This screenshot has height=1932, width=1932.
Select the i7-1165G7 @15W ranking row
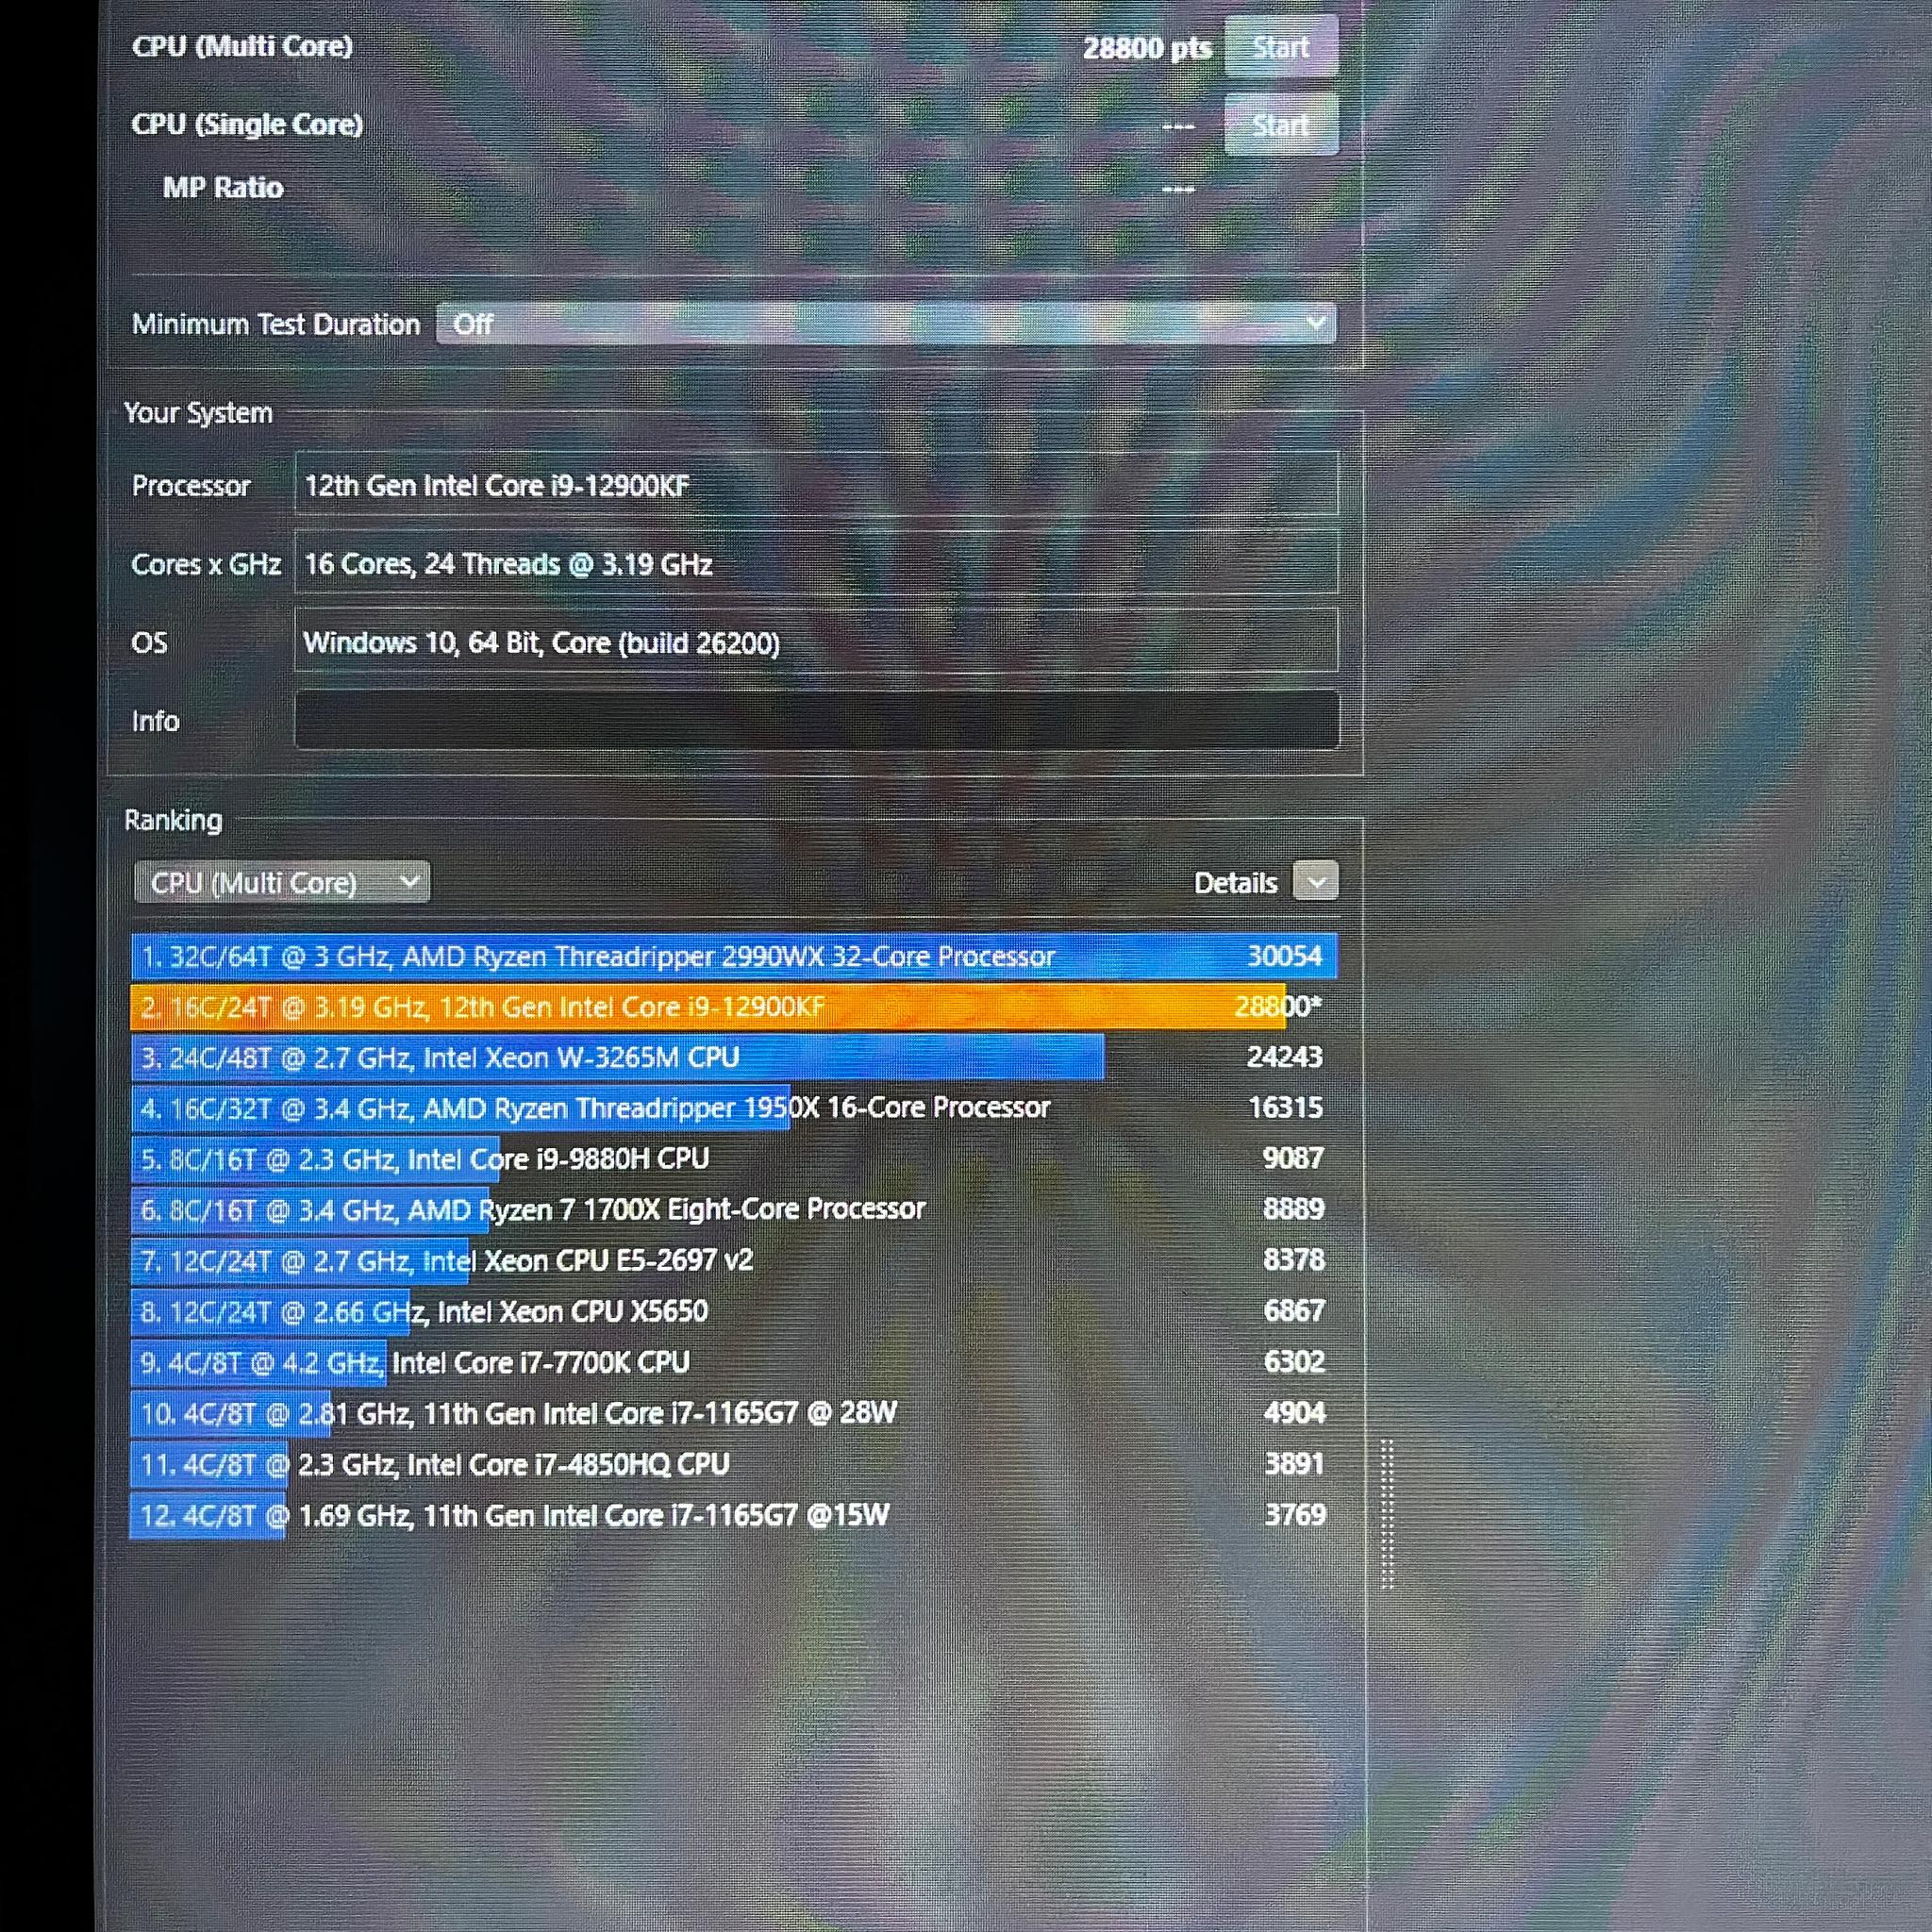pyautogui.click(x=734, y=1515)
